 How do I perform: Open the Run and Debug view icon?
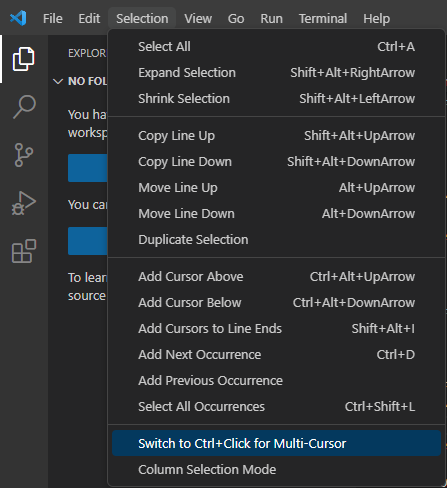[24, 203]
